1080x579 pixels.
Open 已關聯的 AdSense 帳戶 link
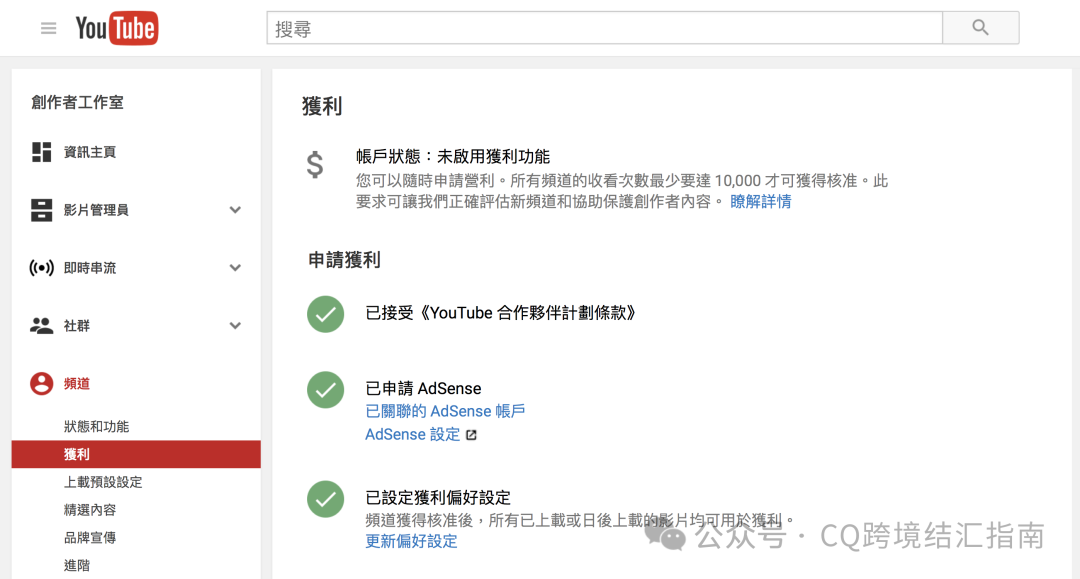[x=445, y=411]
